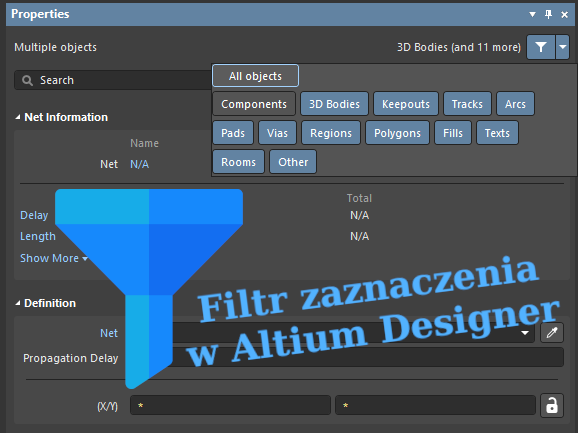Click the search magnifier icon
The height and width of the screenshot is (433, 578).
tap(27, 80)
